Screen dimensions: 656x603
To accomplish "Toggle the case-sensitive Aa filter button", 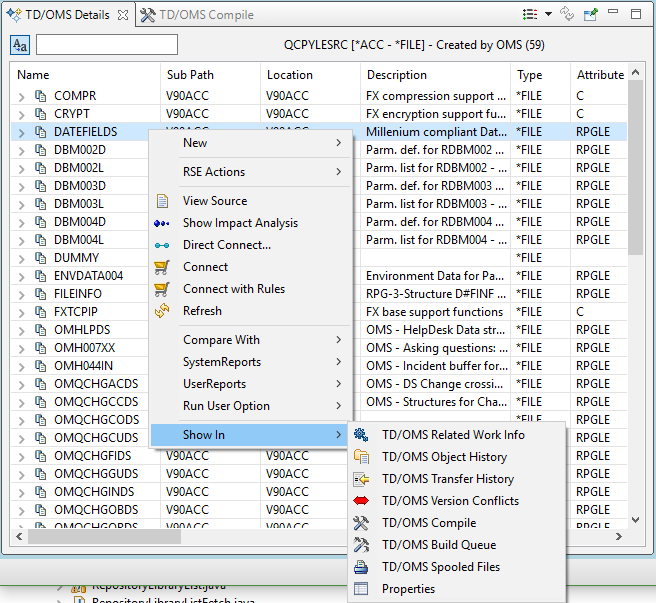I will 20,45.
